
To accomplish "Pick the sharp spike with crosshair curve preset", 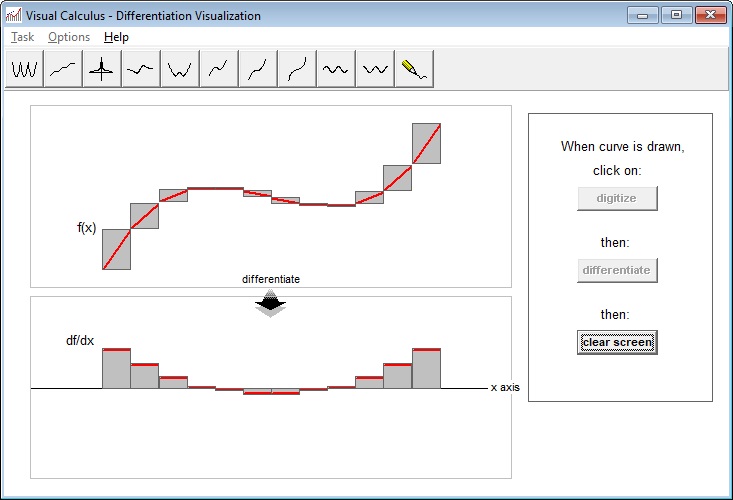I will click(102, 69).
